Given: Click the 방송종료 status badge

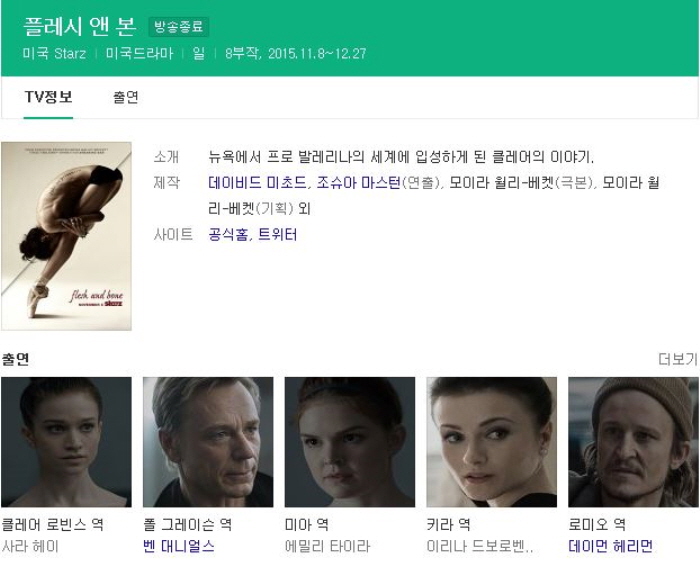Looking at the screenshot, I should [x=179, y=27].
